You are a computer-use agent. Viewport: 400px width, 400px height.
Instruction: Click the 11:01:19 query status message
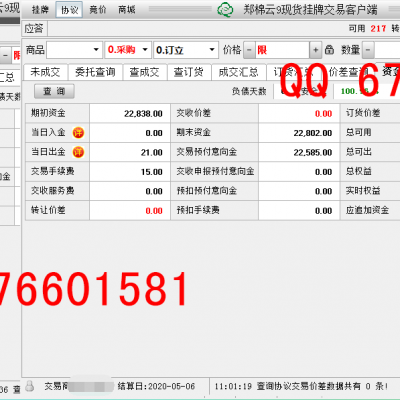pyautogui.click(x=301, y=386)
